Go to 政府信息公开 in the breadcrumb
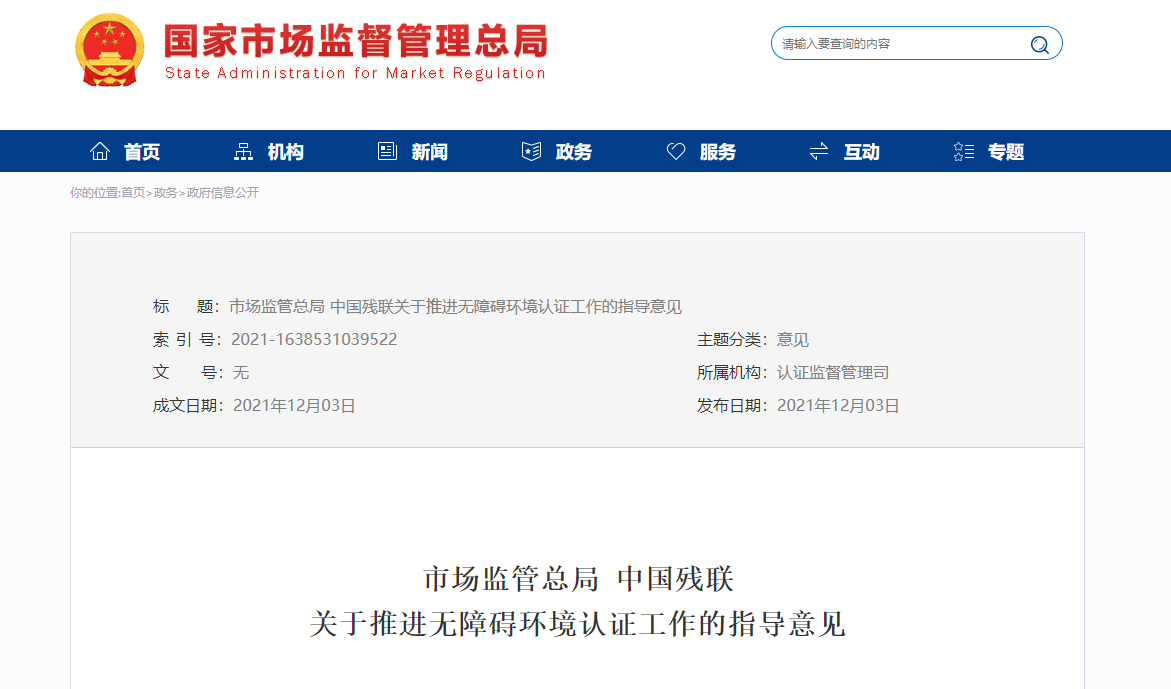The height and width of the screenshot is (689, 1171). (x=223, y=193)
